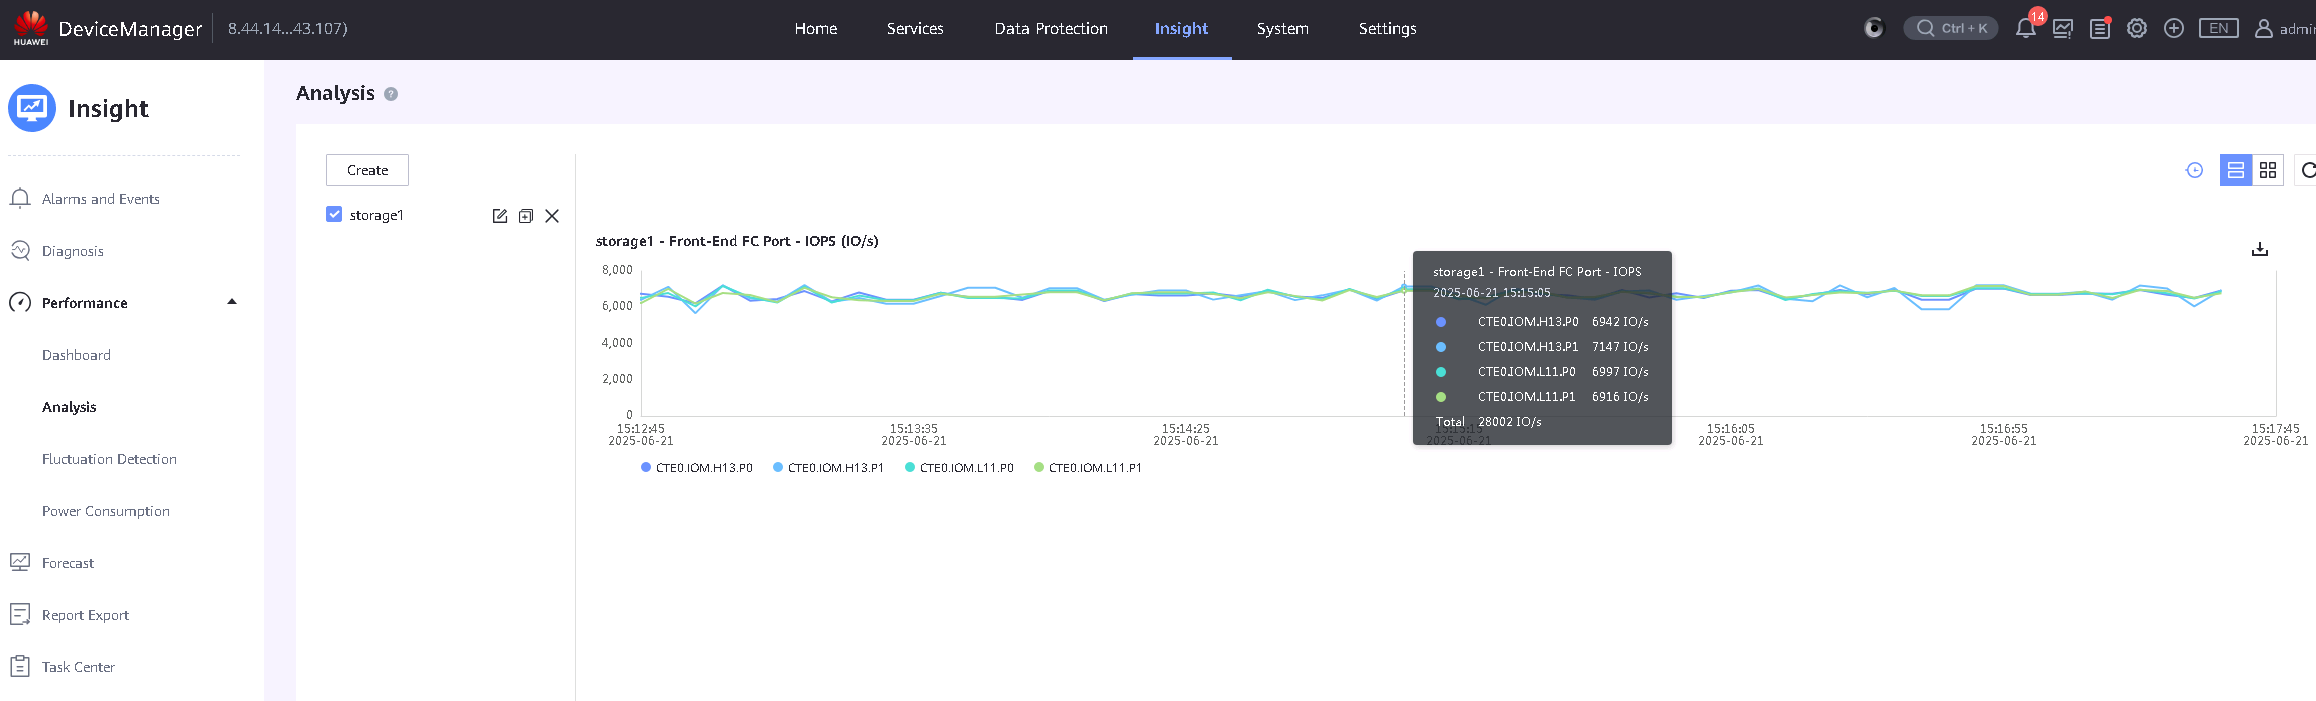
Task: Select Performance in sidebar
Action: (85, 303)
